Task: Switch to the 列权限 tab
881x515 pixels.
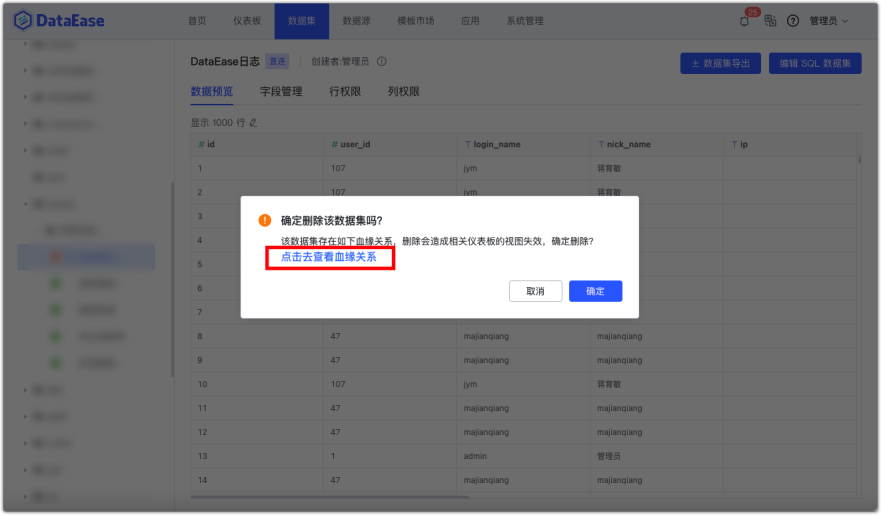Action: tap(403, 92)
